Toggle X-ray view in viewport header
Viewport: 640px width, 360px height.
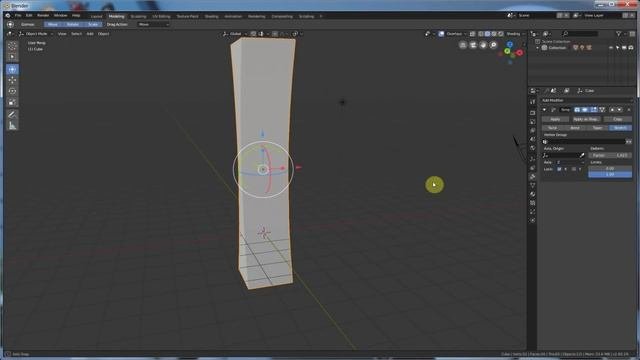pos(473,34)
